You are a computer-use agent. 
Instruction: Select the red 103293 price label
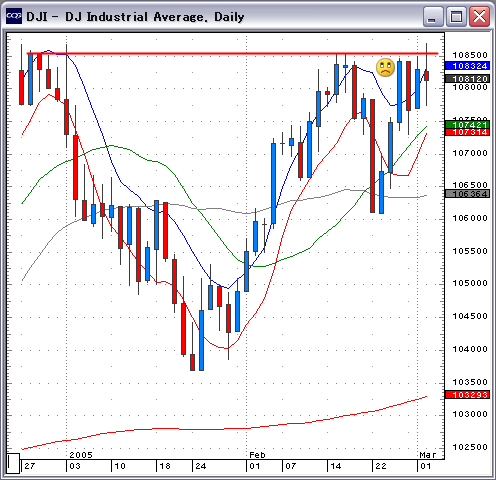(467, 395)
